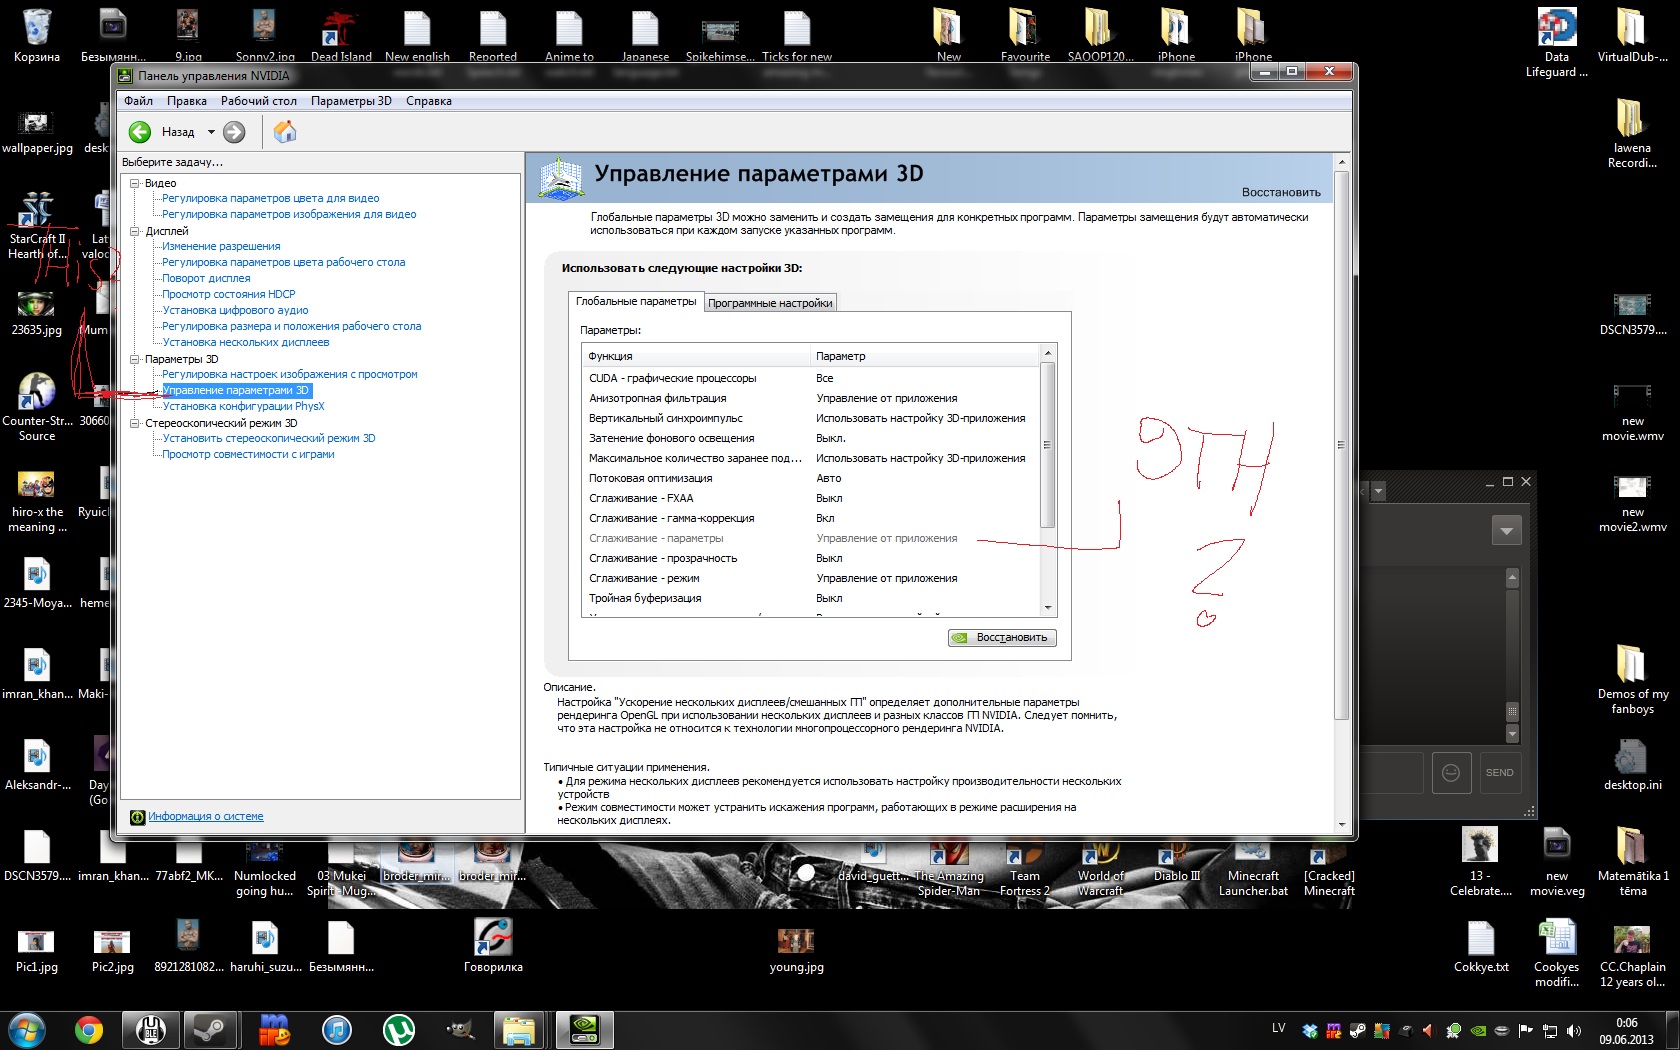Select the Demos of my fanboys folder
Viewport: 1680px width, 1050px height.
tap(1632, 680)
